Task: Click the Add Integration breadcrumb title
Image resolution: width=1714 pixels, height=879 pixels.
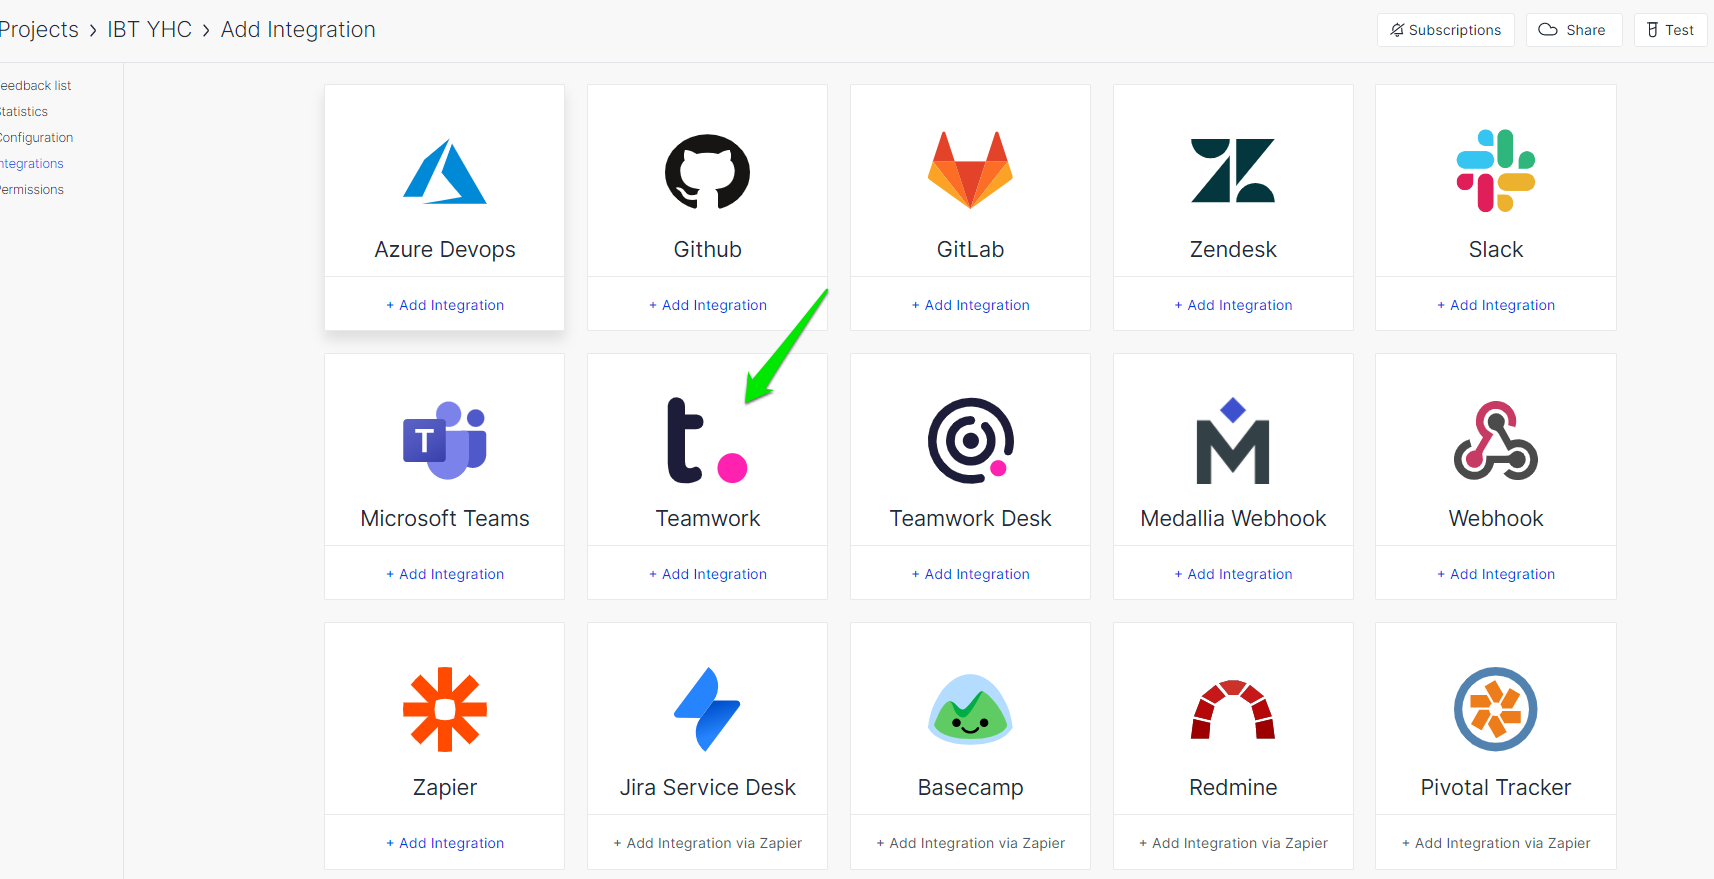Action: coord(298,30)
